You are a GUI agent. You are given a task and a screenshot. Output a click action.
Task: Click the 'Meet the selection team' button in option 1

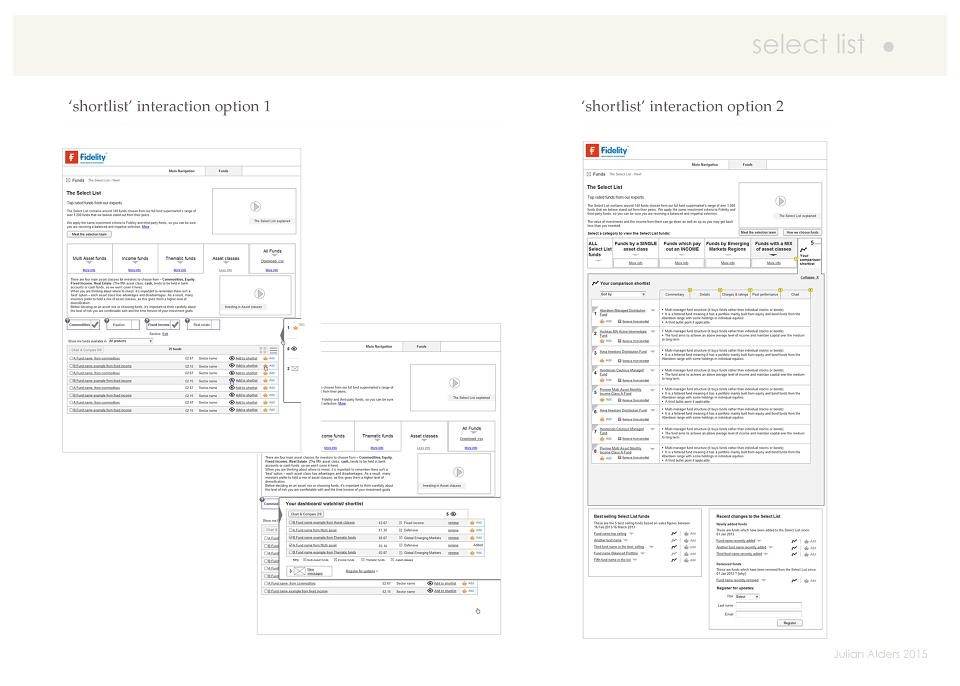point(89,234)
